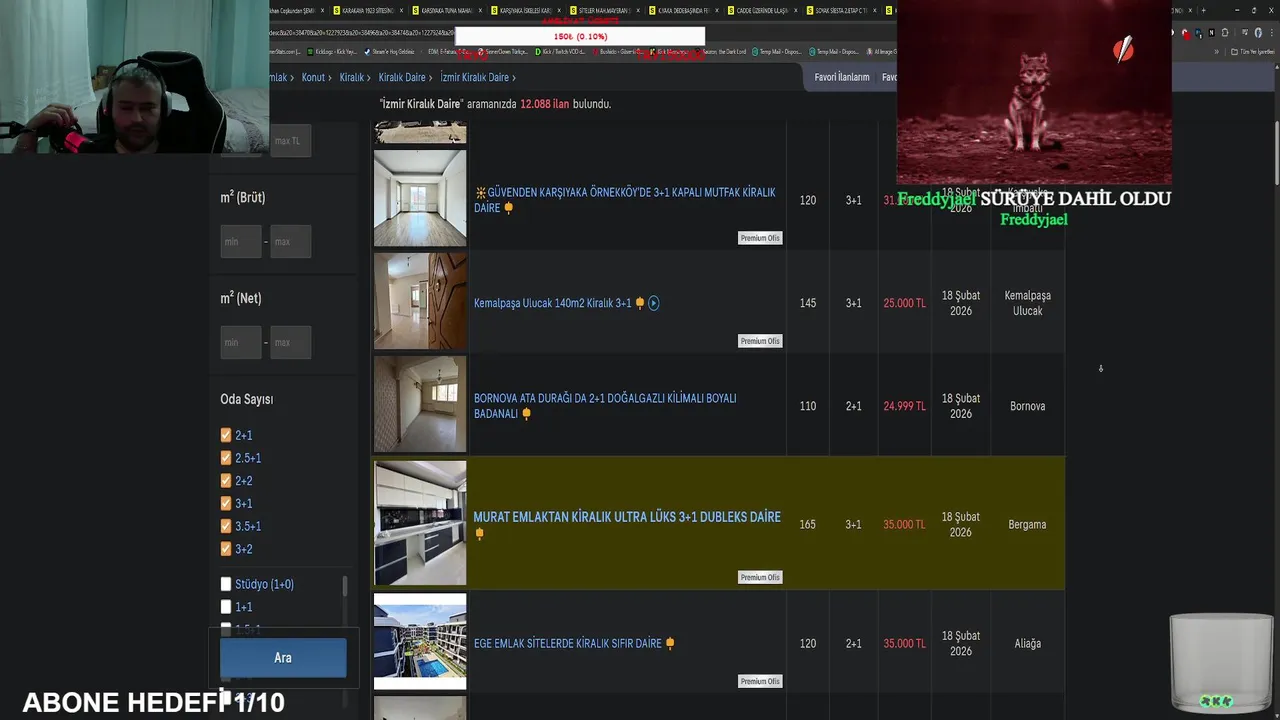Screen dimensions: 1280x720
Task: Focus the max TL price field
Action: pos(290,141)
